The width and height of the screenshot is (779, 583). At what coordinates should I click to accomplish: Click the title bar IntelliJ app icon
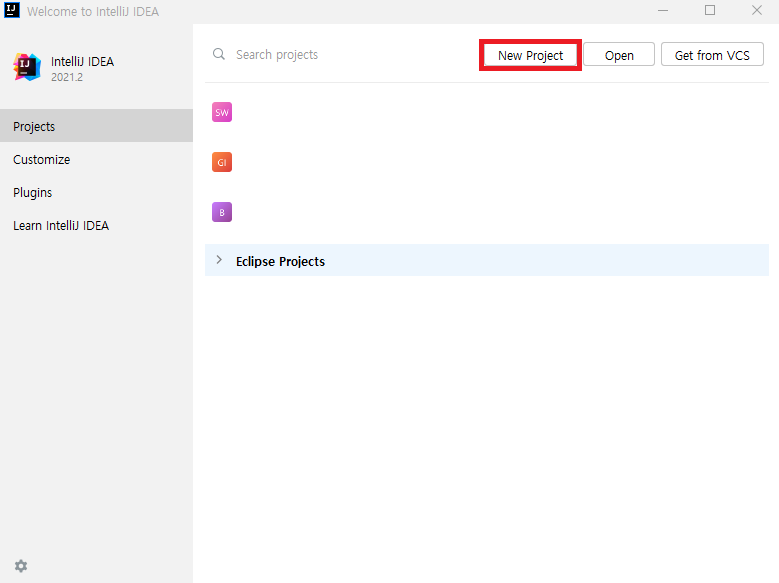click(x=12, y=10)
